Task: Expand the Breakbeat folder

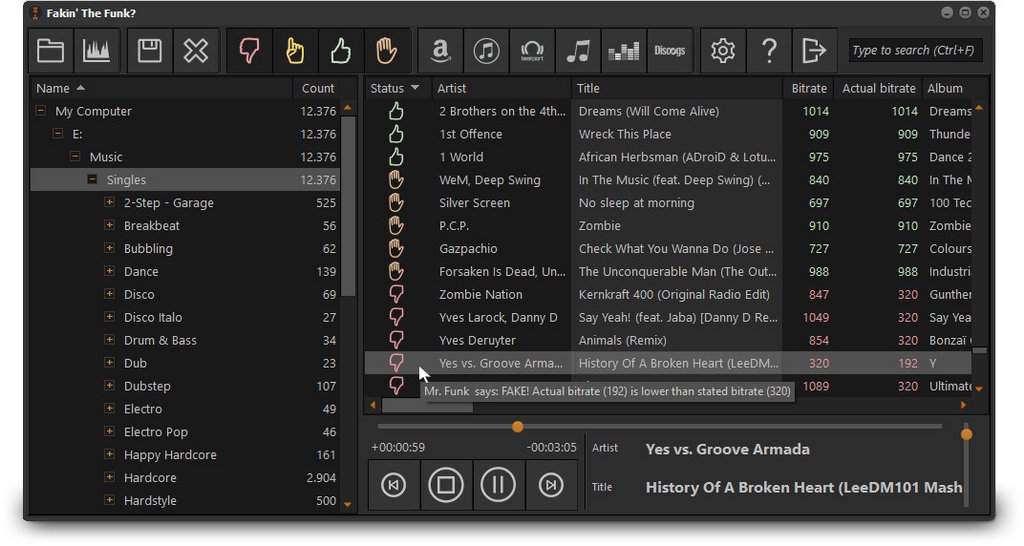Action: 110,225
